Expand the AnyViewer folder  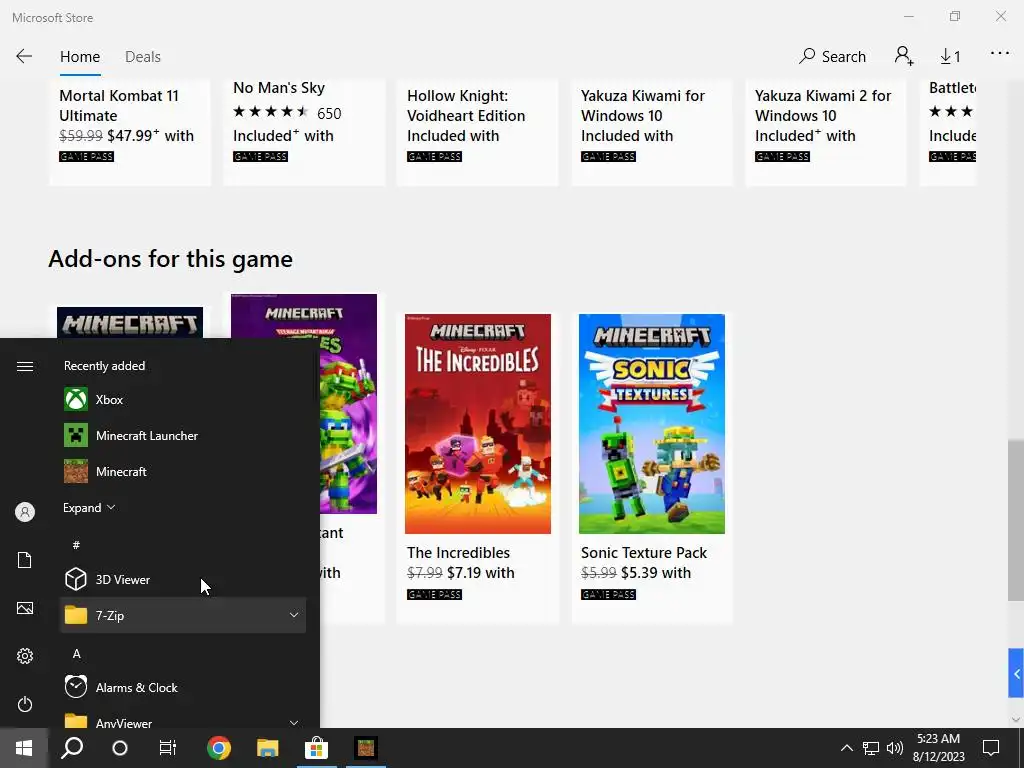pos(183,722)
